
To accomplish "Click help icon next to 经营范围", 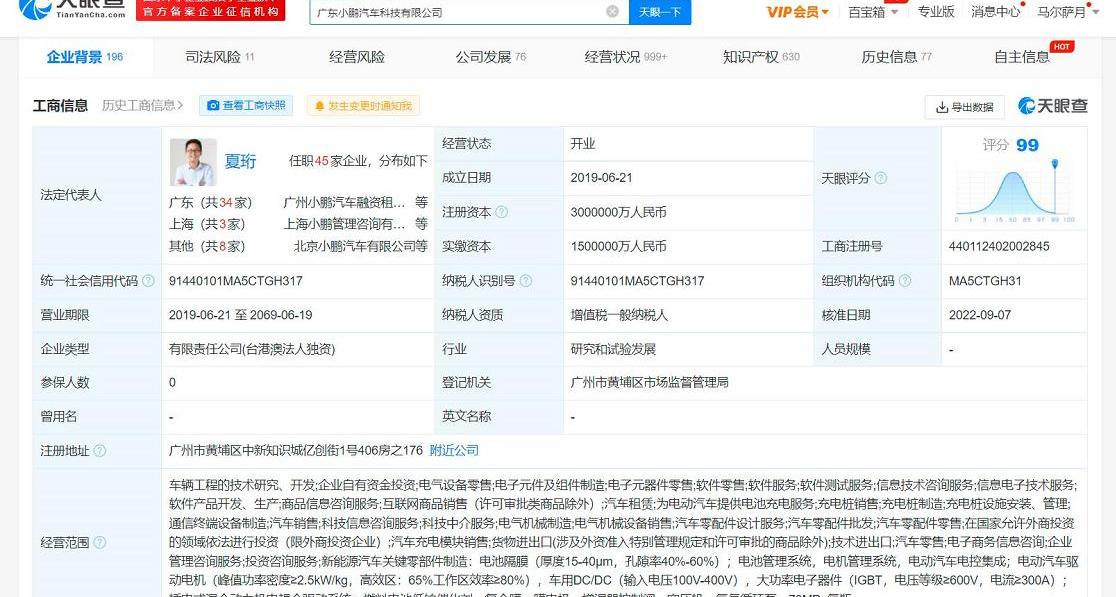I will (x=100, y=542).
